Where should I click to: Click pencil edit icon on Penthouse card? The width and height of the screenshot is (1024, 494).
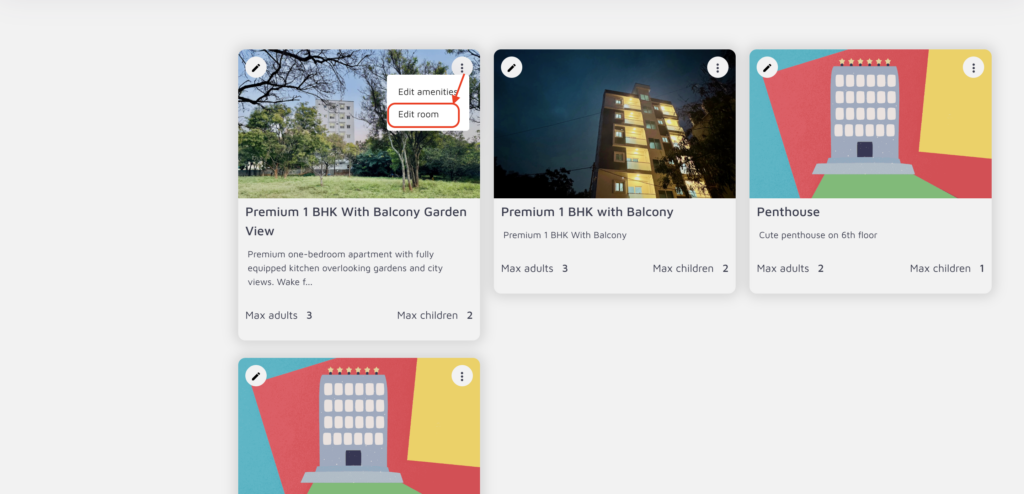pos(767,68)
